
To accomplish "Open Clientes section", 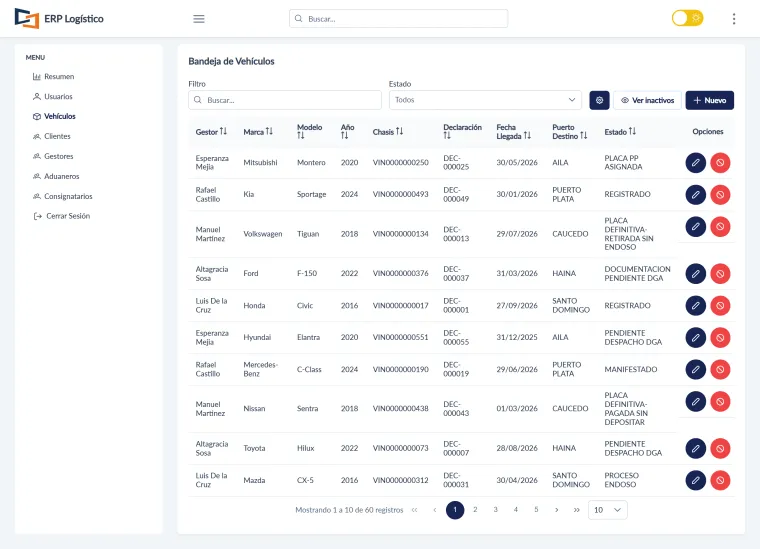I will pos(51,136).
